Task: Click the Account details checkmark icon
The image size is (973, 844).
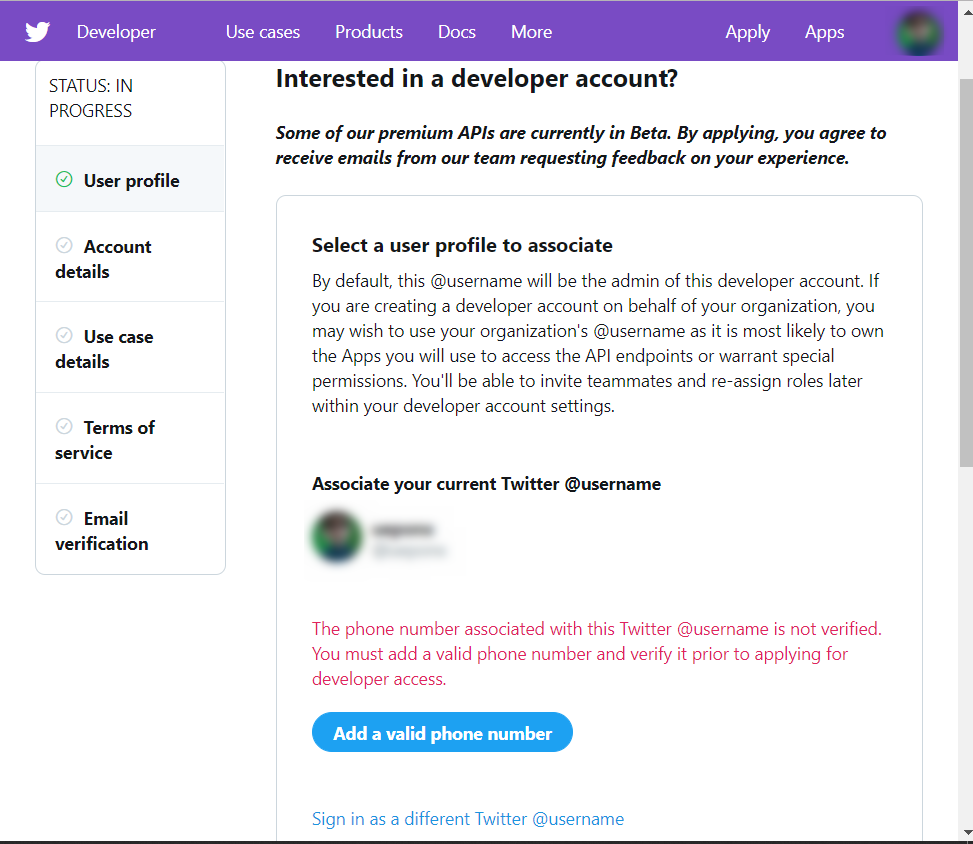Action: pyautogui.click(x=64, y=245)
